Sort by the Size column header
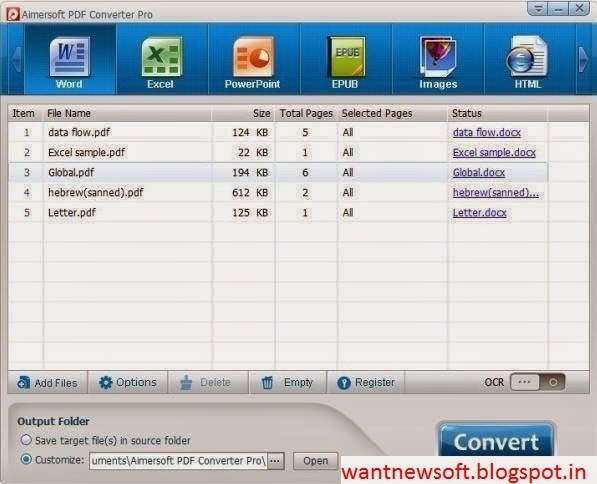 click(244, 113)
